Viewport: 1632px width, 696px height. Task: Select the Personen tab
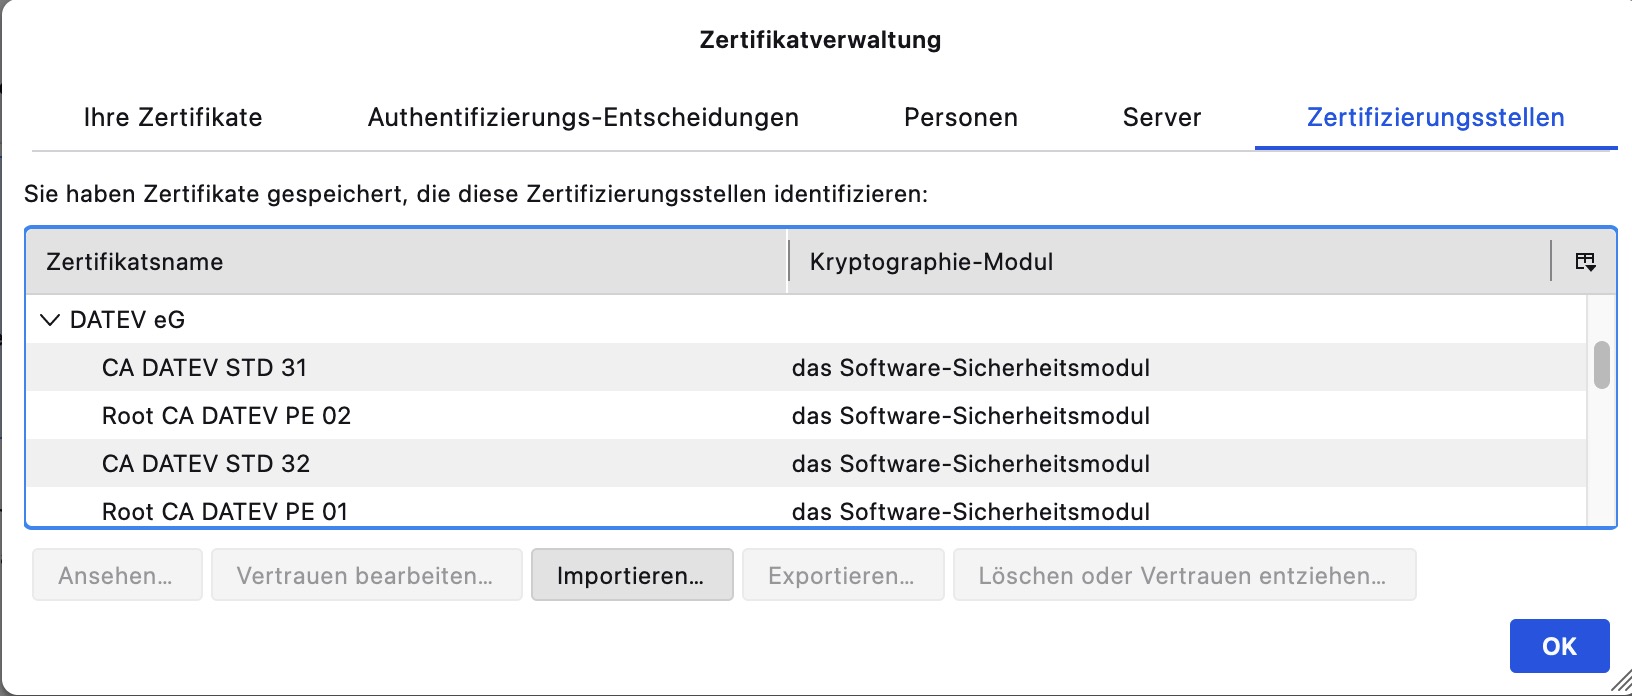pos(960,118)
